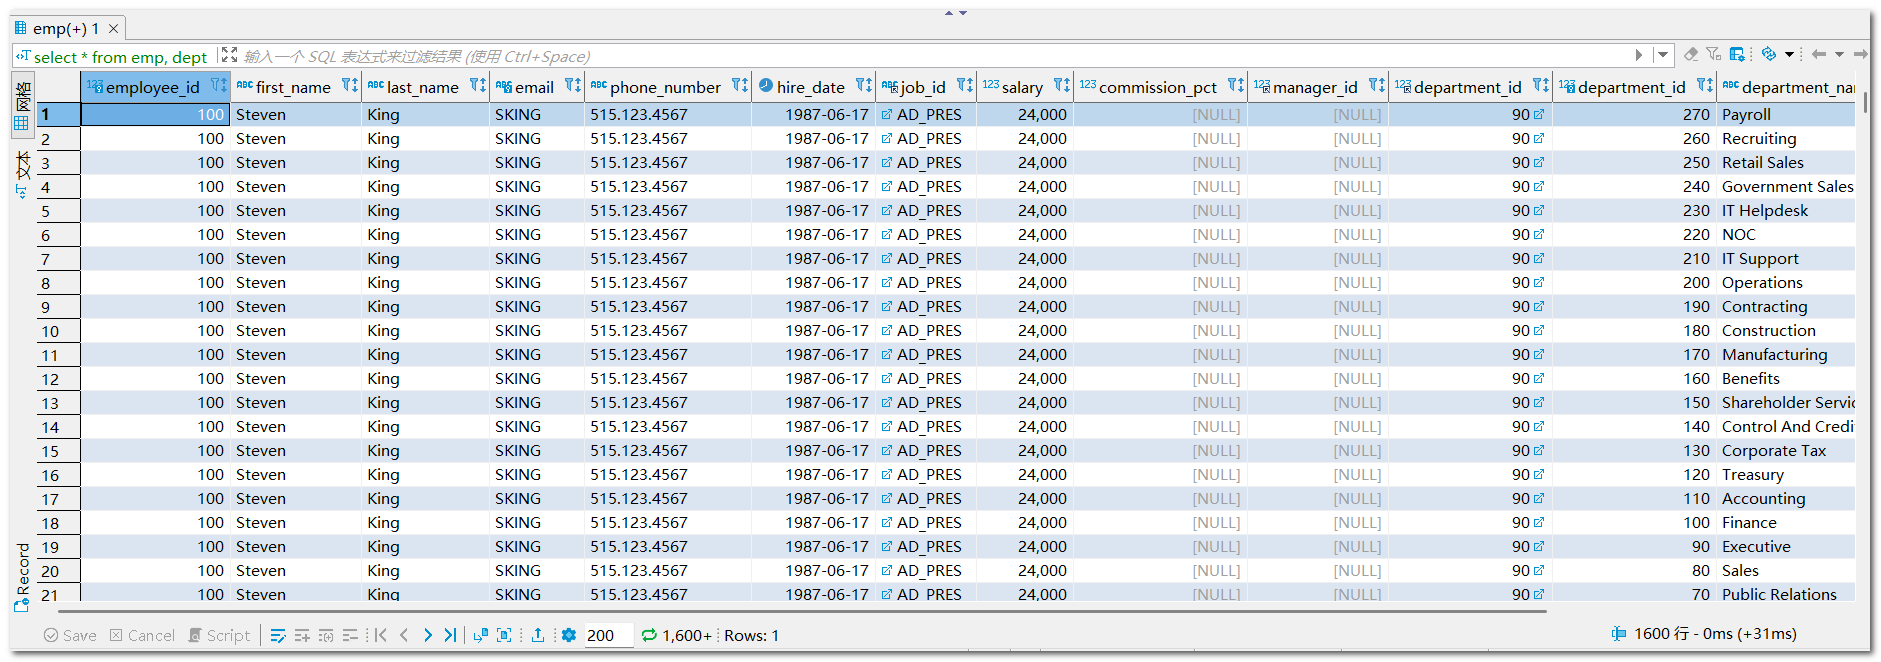
Task: Click the department id 270 cell
Action: [1634, 114]
